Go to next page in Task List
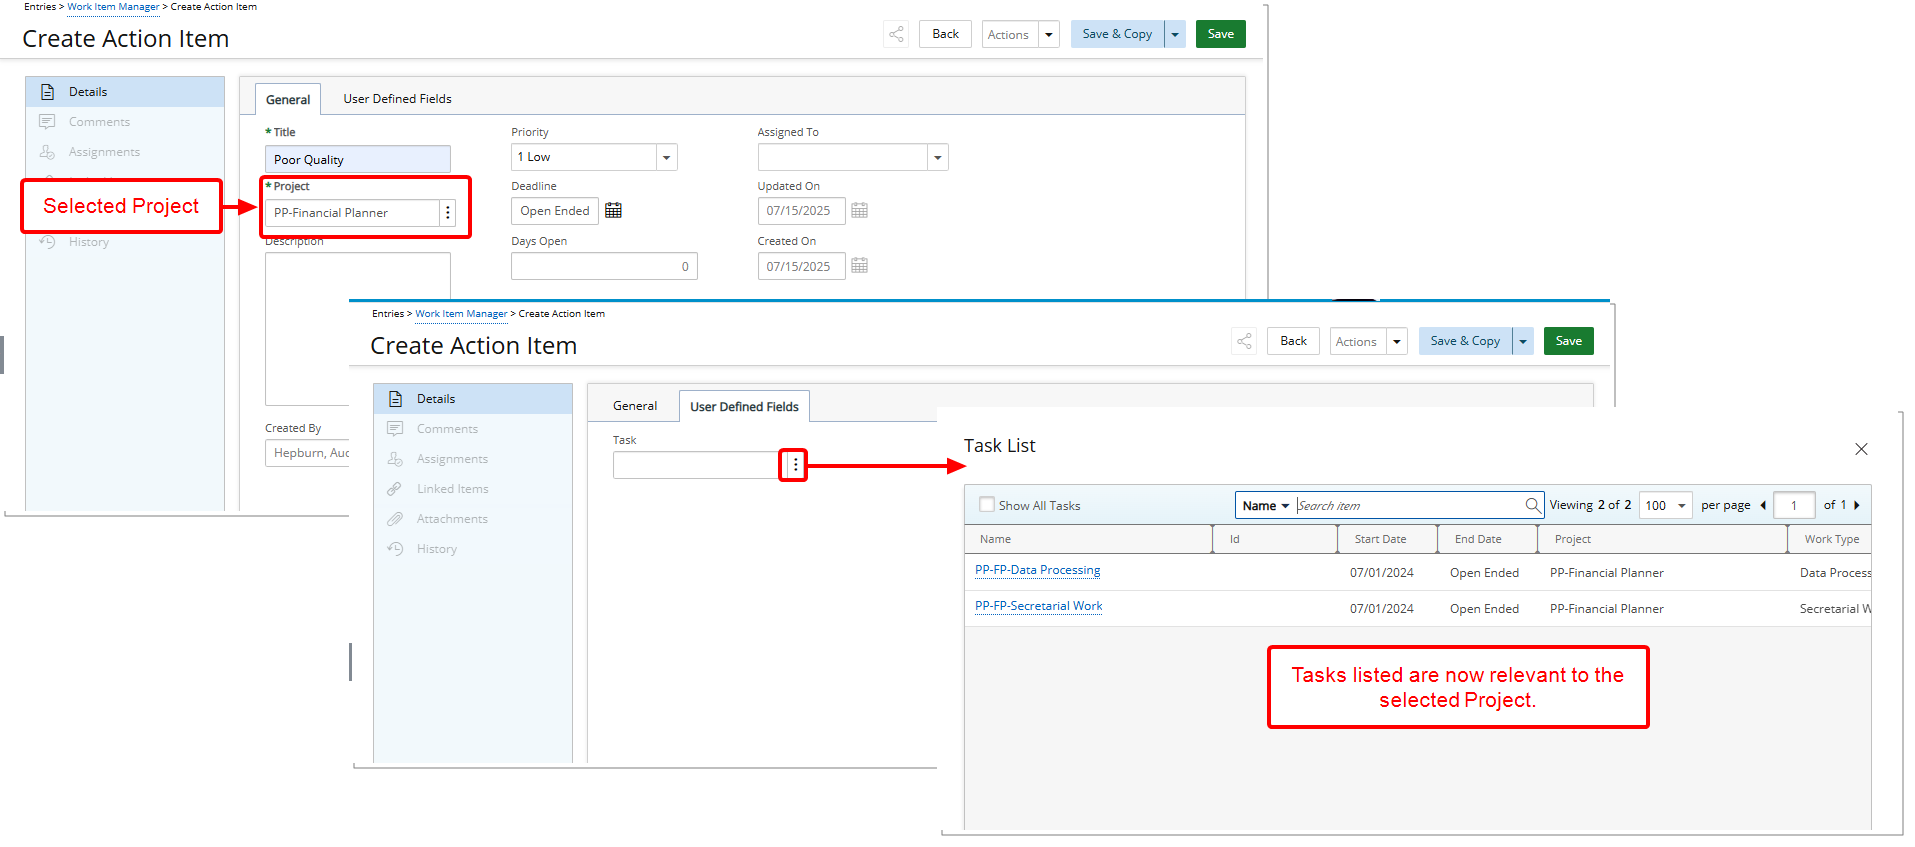The image size is (1915, 847). [x=1856, y=505]
